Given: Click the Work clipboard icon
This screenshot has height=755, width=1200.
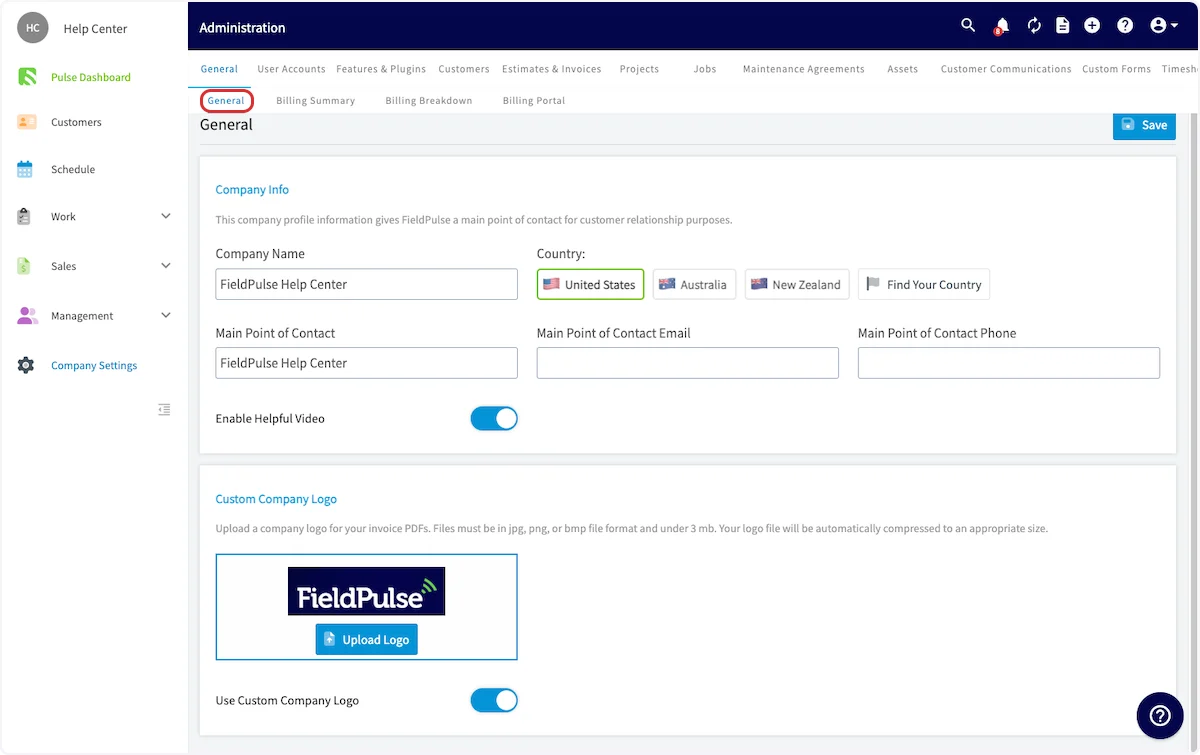Looking at the screenshot, I should click(x=26, y=216).
